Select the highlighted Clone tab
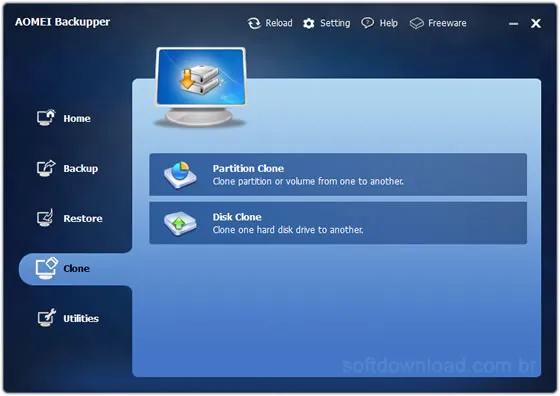560x396 pixels. [75, 269]
